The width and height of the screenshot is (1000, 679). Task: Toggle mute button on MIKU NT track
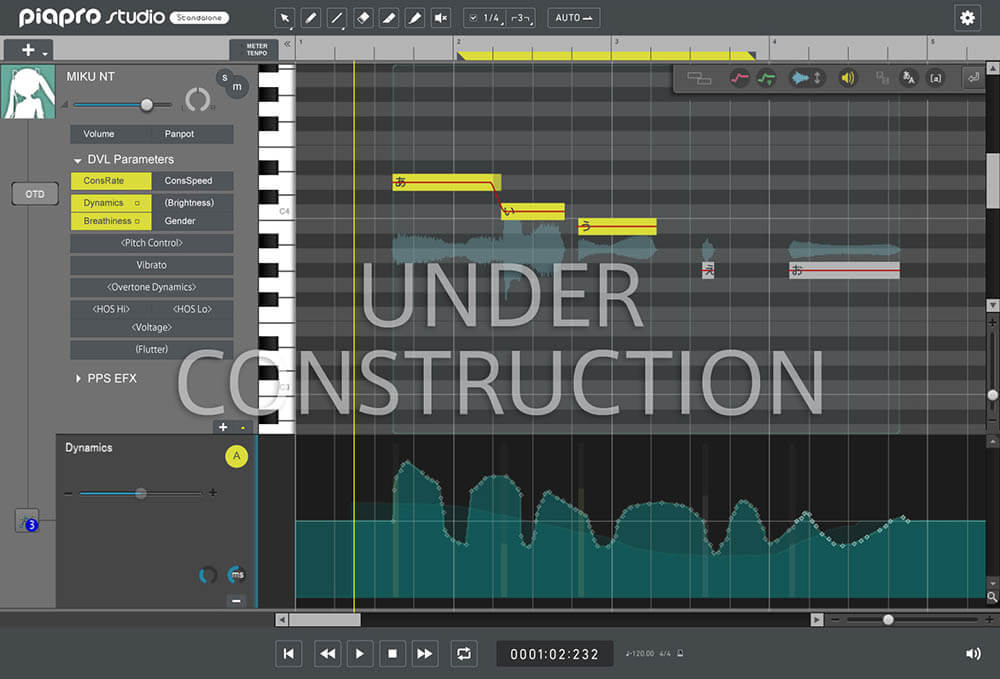pyautogui.click(x=237, y=87)
